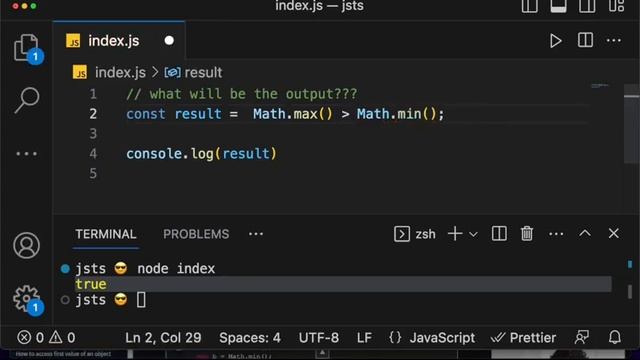Run the code with play button

[x=556, y=41]
